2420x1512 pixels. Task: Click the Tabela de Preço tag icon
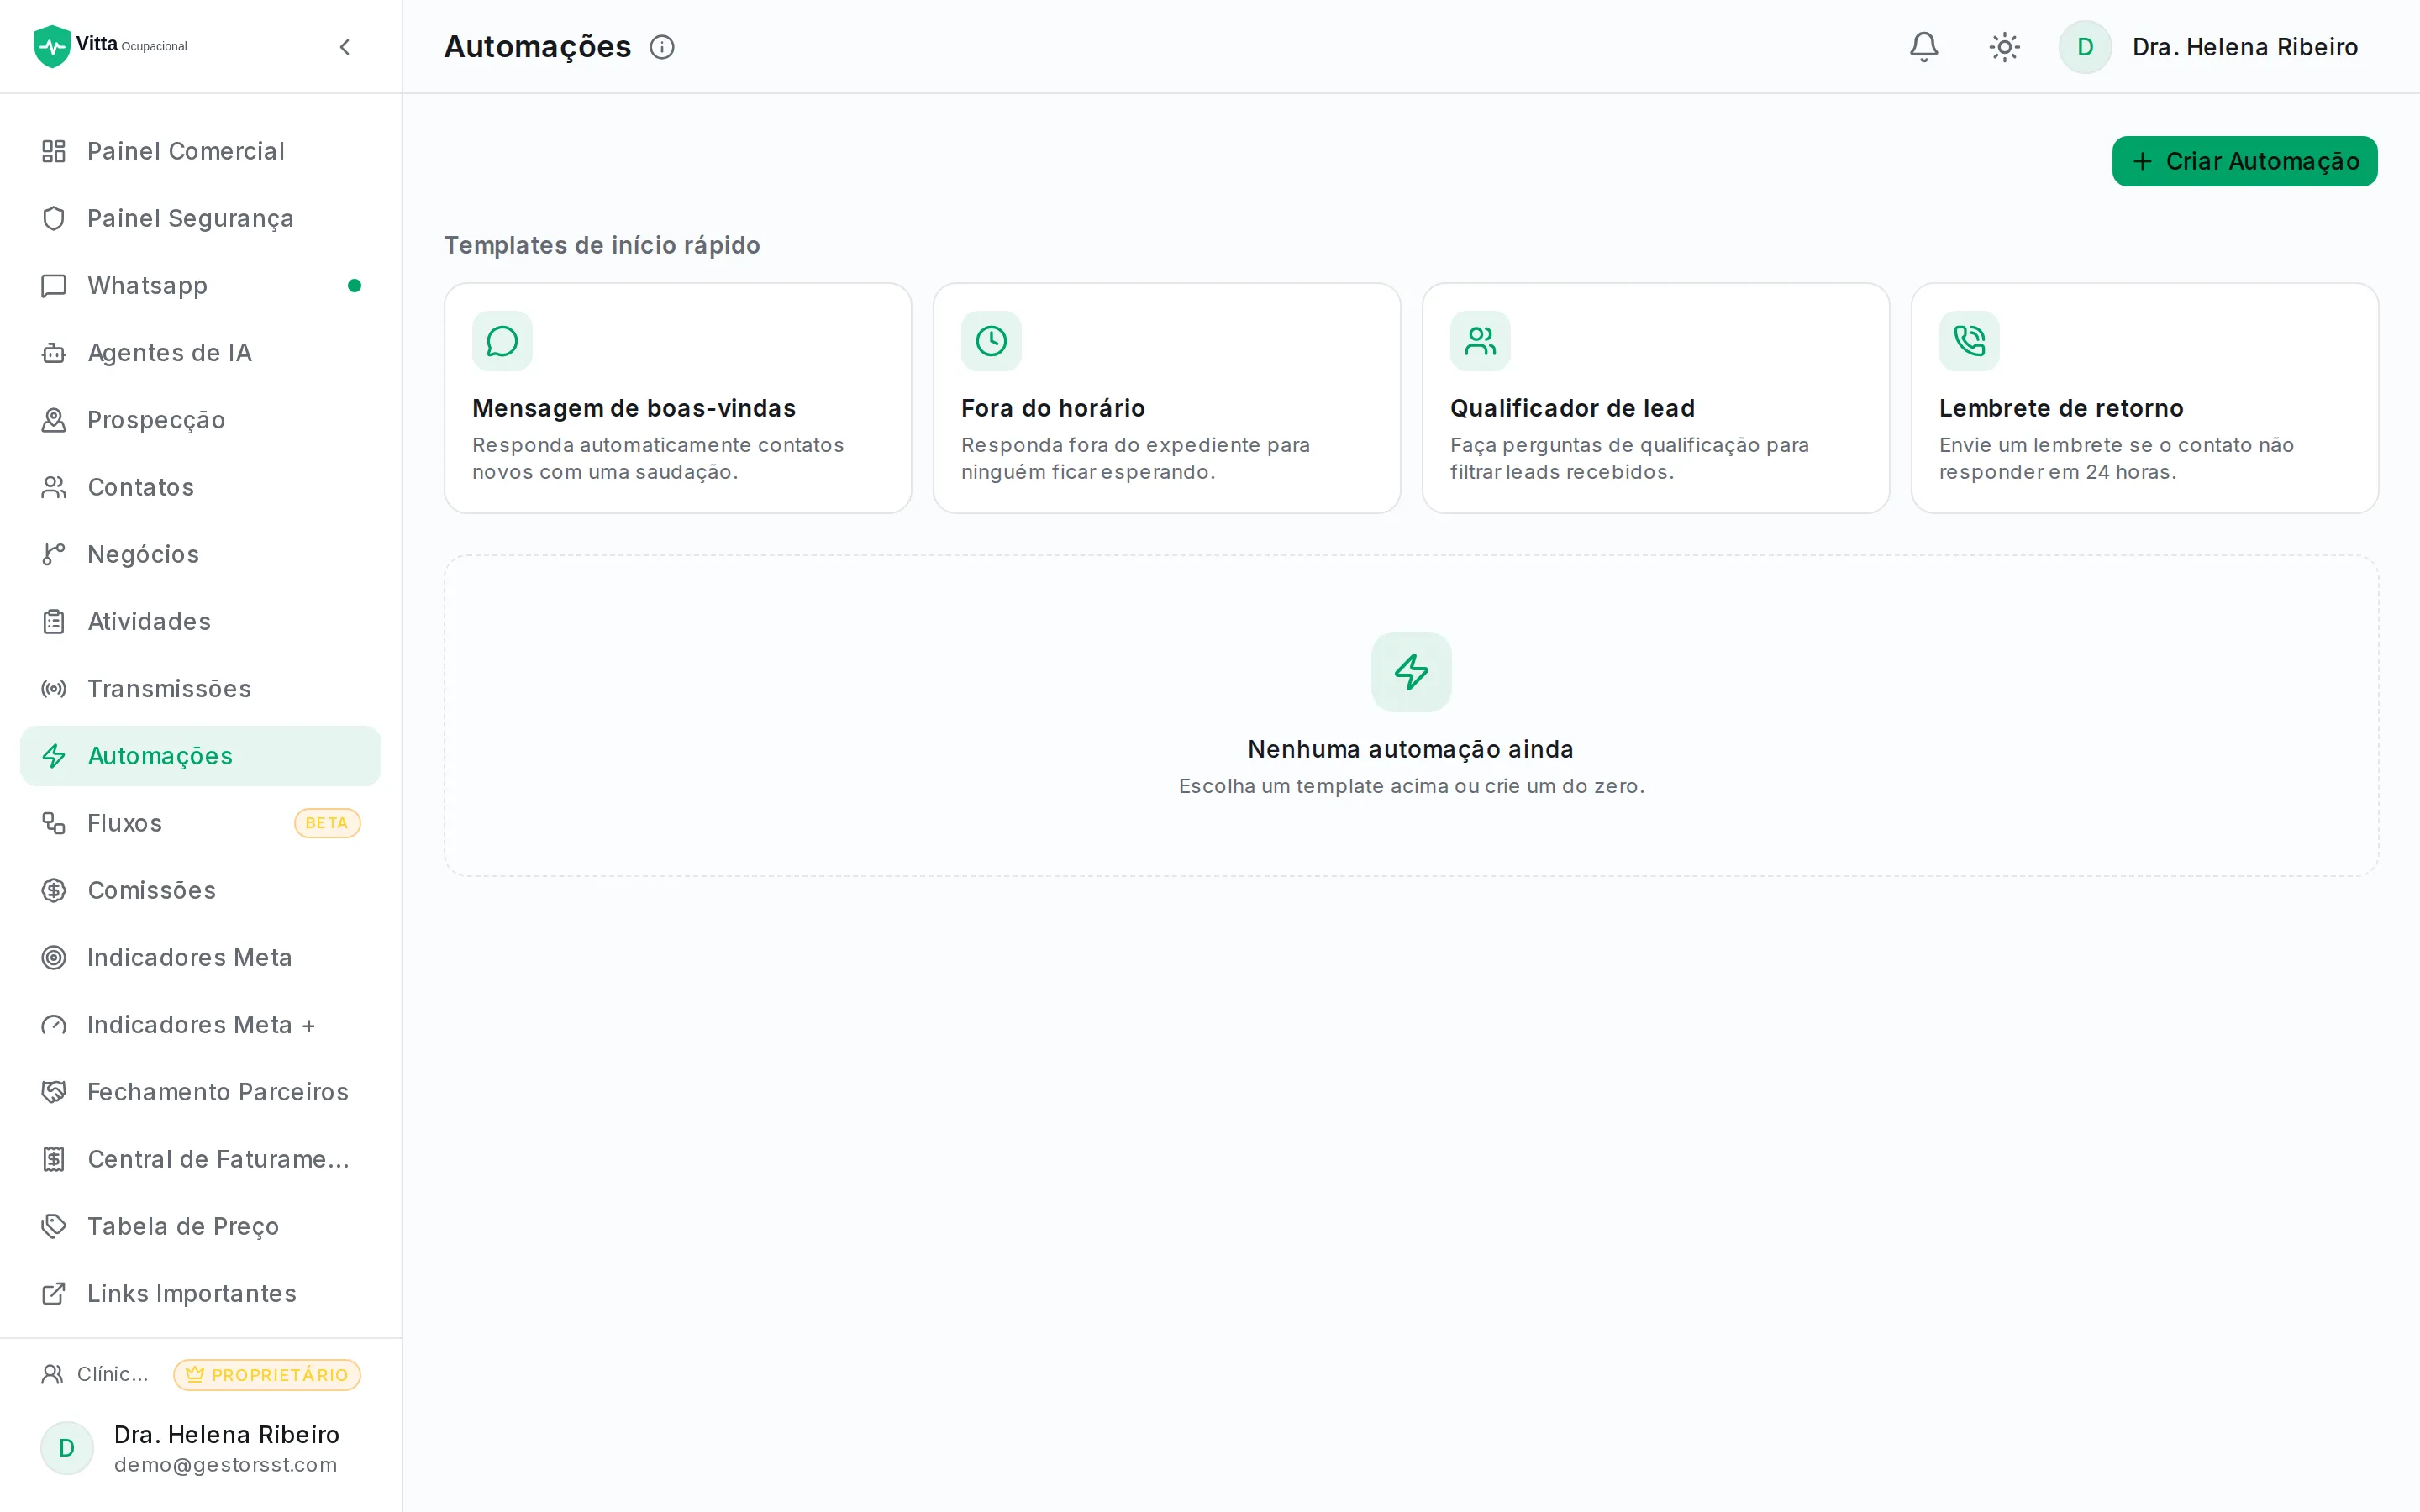tap(54, 1226)
